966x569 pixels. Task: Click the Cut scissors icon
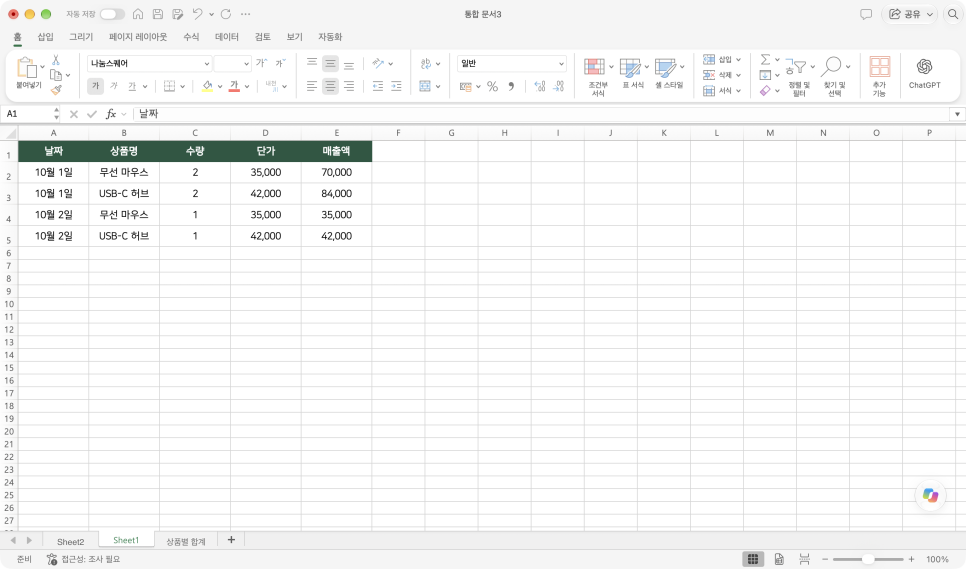[x=56, y=60]
